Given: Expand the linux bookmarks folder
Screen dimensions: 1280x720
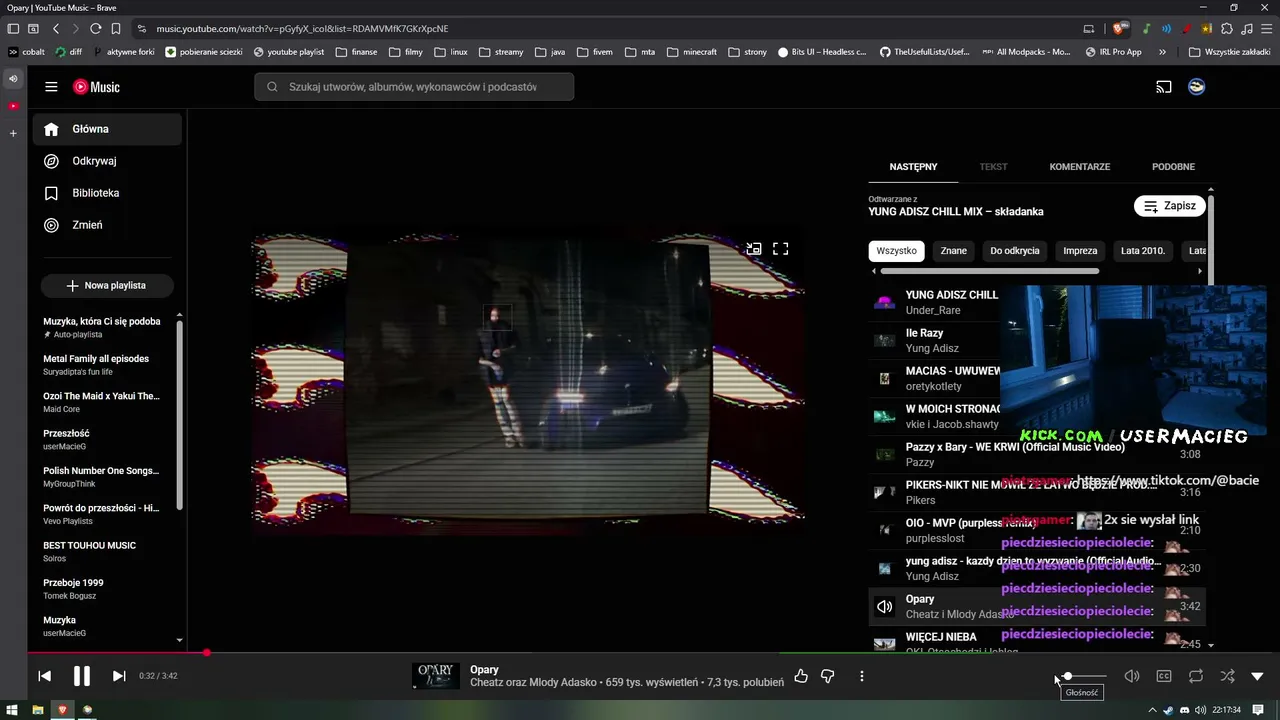Looking at the screenshot, I should pos(450,52).
